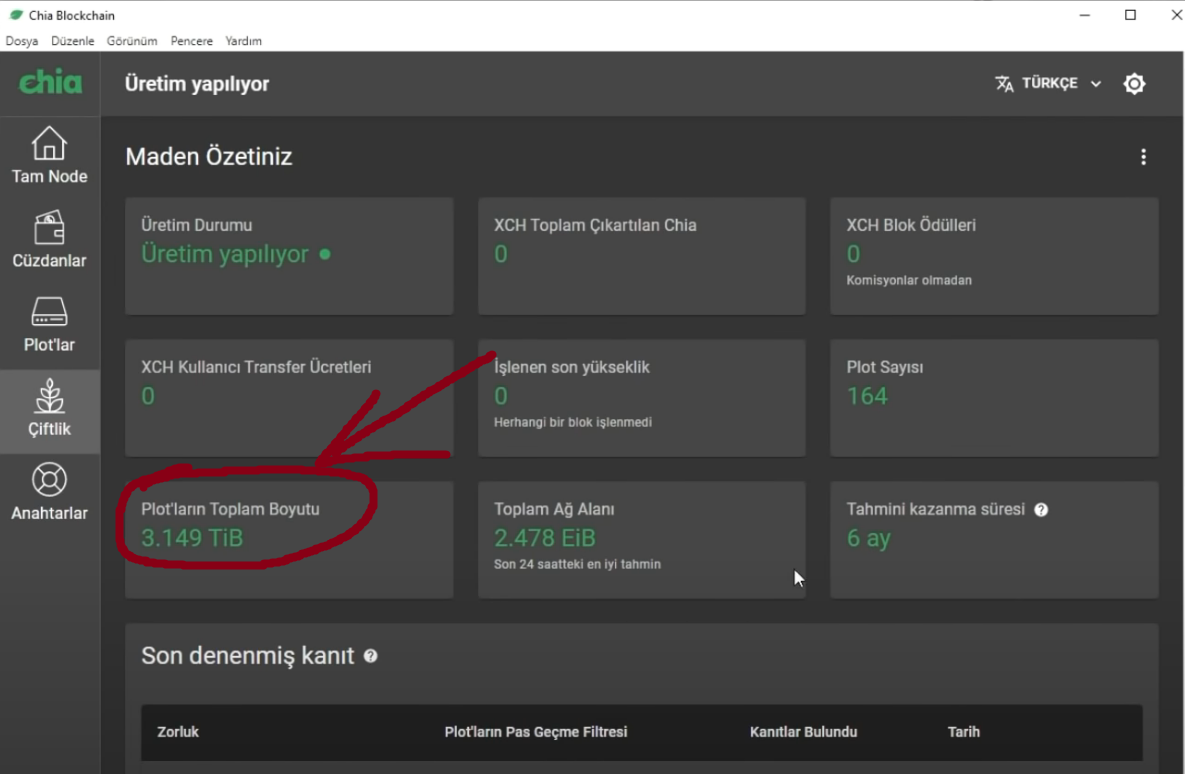Click the Chia leaf icon in title bar
The height and width of the screenshot is (774, 1185).
(x=16, y=14)
